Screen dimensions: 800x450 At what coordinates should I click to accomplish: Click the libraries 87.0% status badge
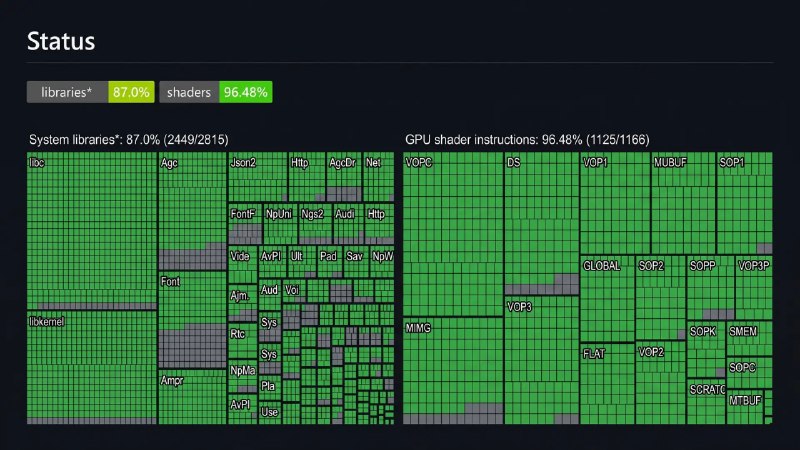click(x=90, y=92)
